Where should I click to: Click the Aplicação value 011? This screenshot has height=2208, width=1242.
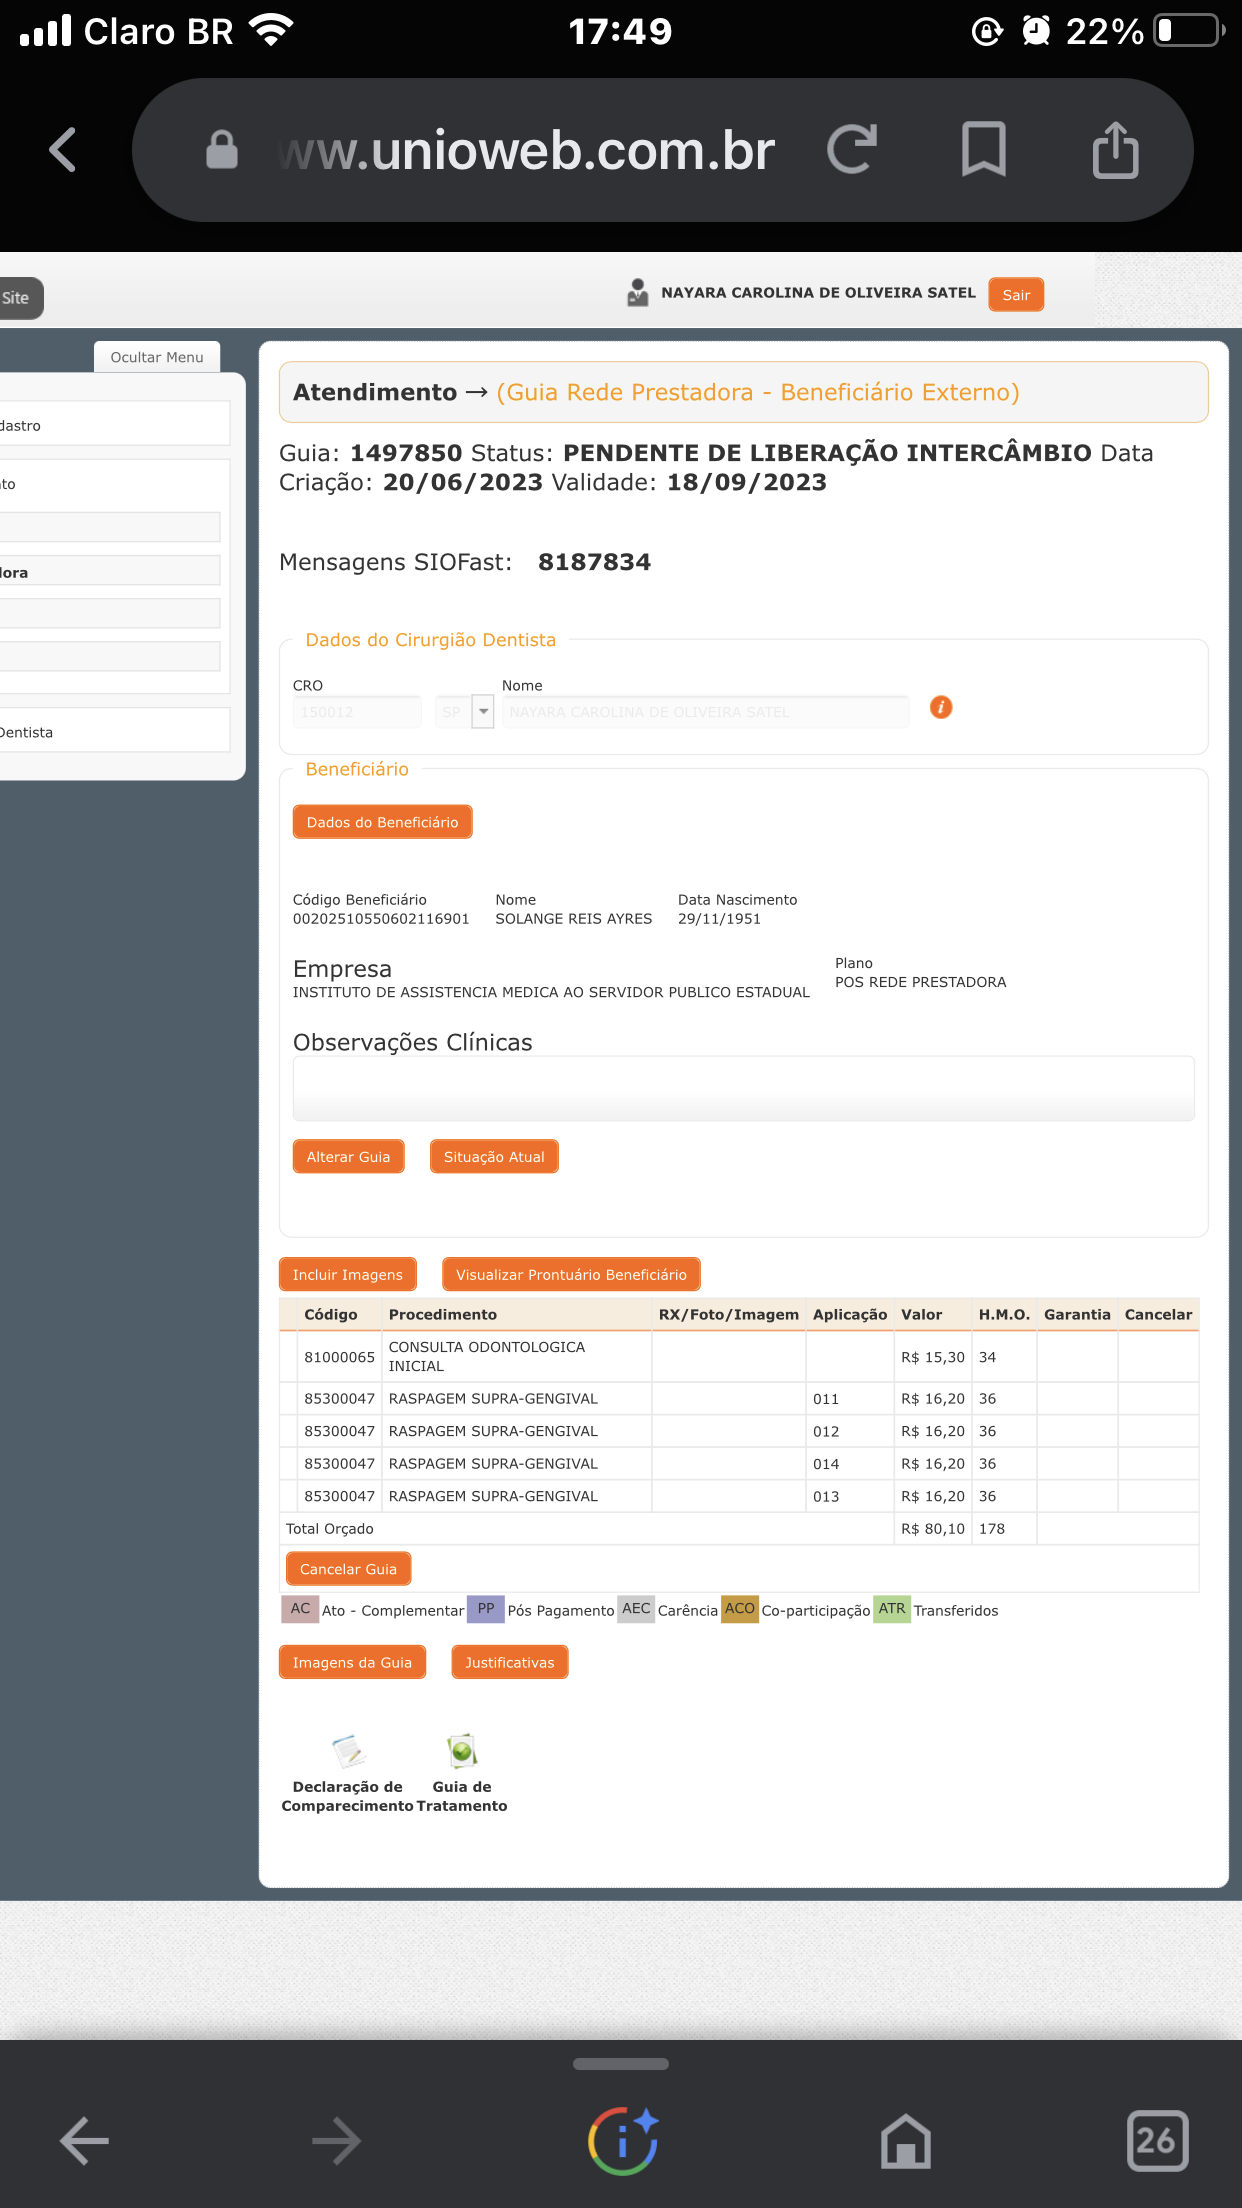(x=826, y=1399)
